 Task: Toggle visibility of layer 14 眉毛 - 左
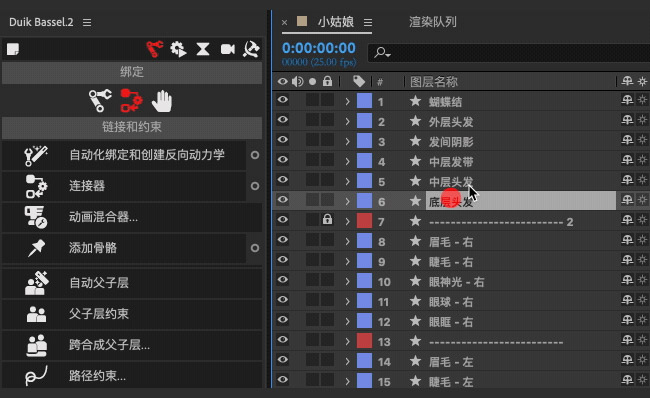pyautogui.click(x=283, y=359)
